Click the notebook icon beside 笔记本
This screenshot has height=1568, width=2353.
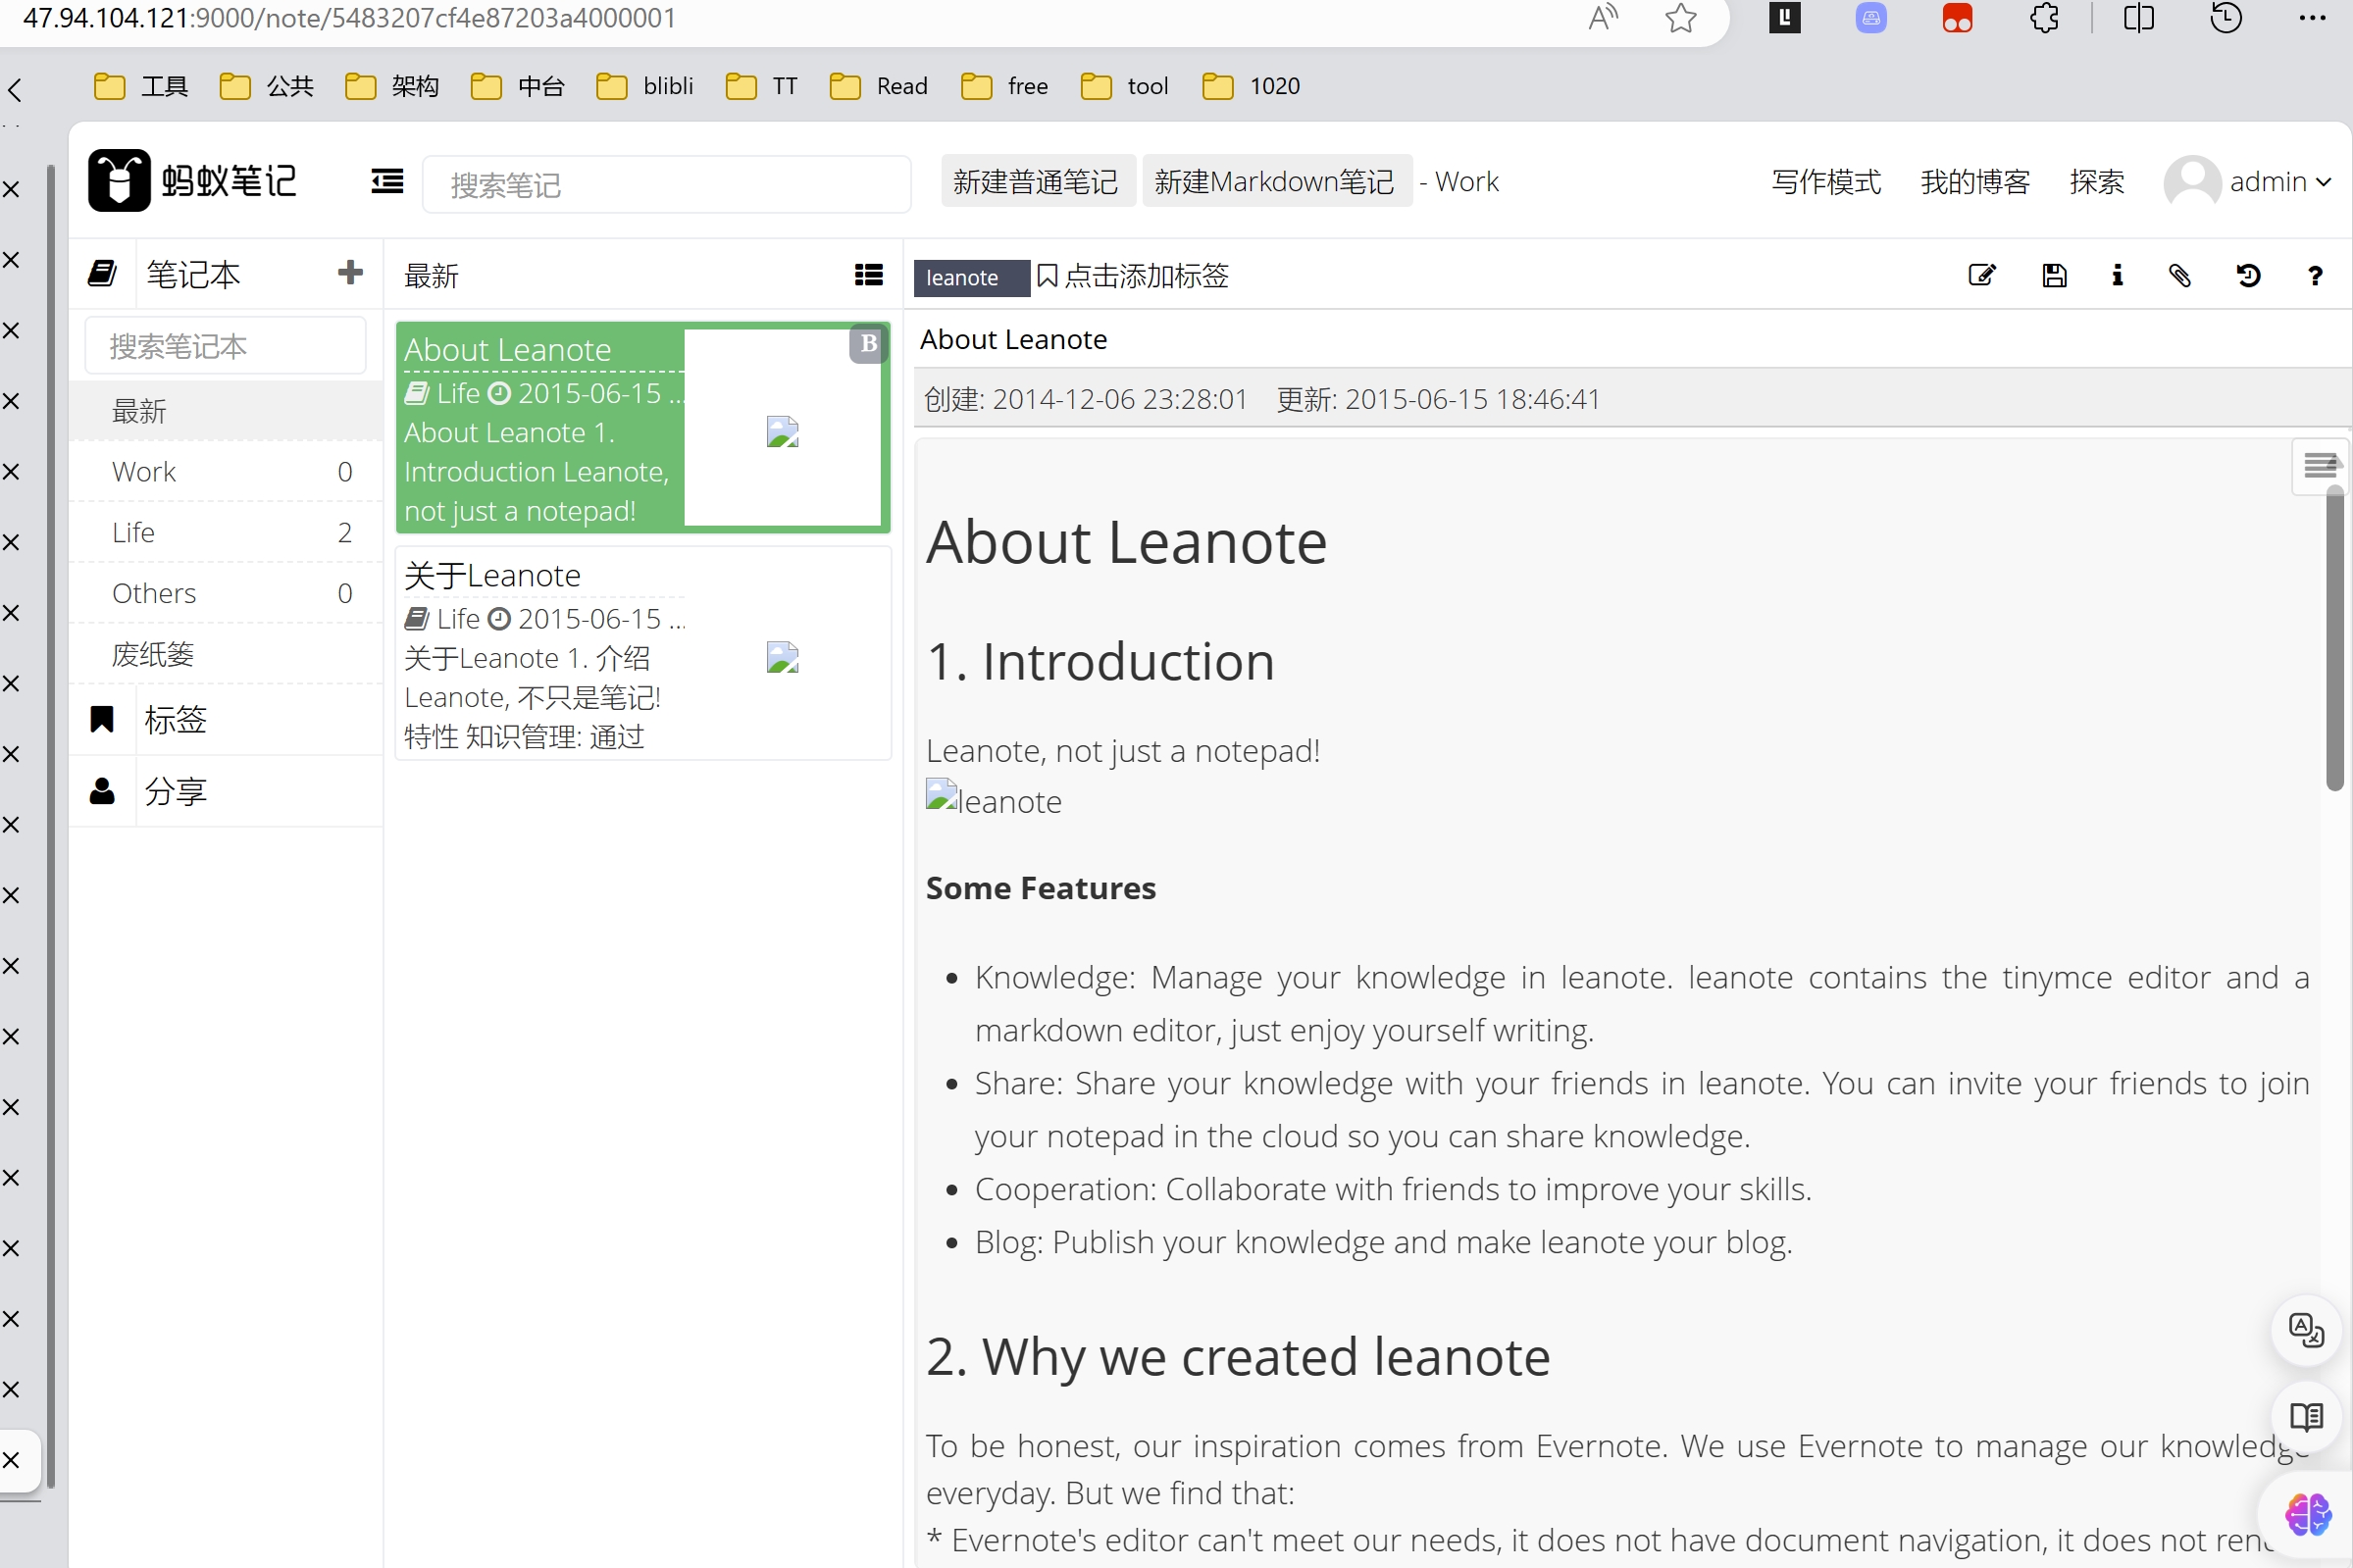click(102, 273)
